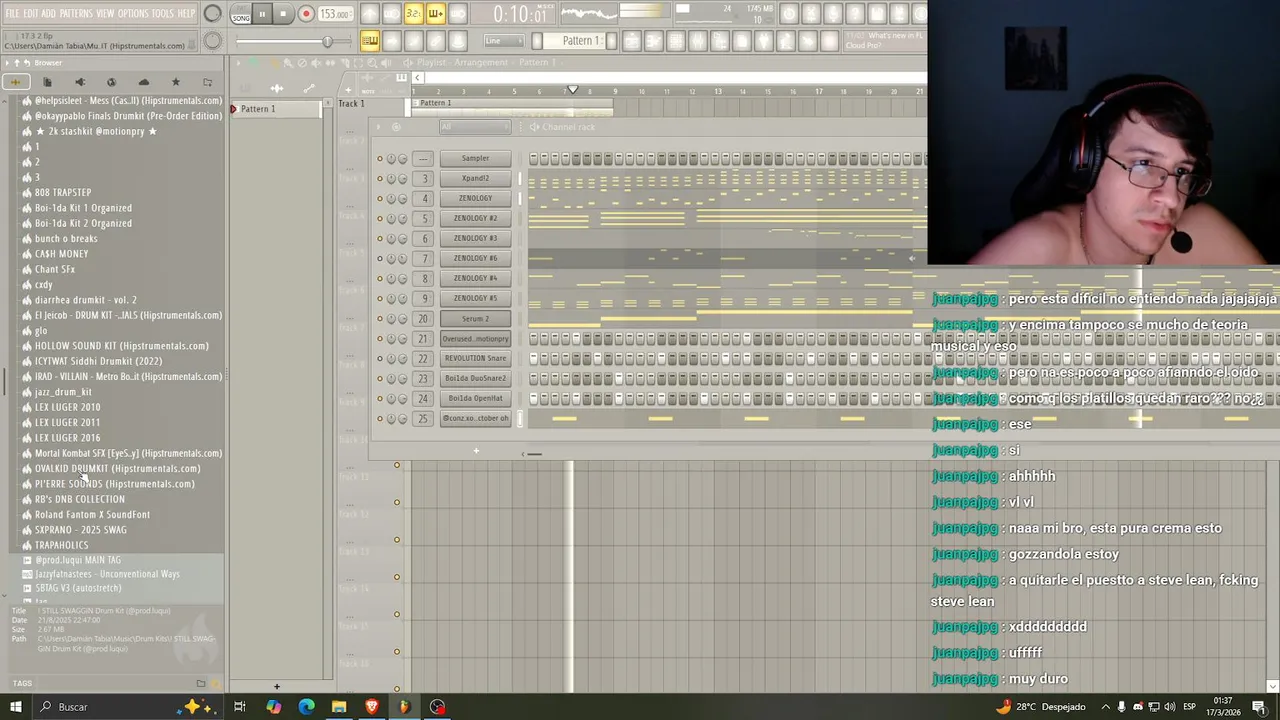Click the browser star favorites icon
The image size is (1280, 720).
coord(175,82)
